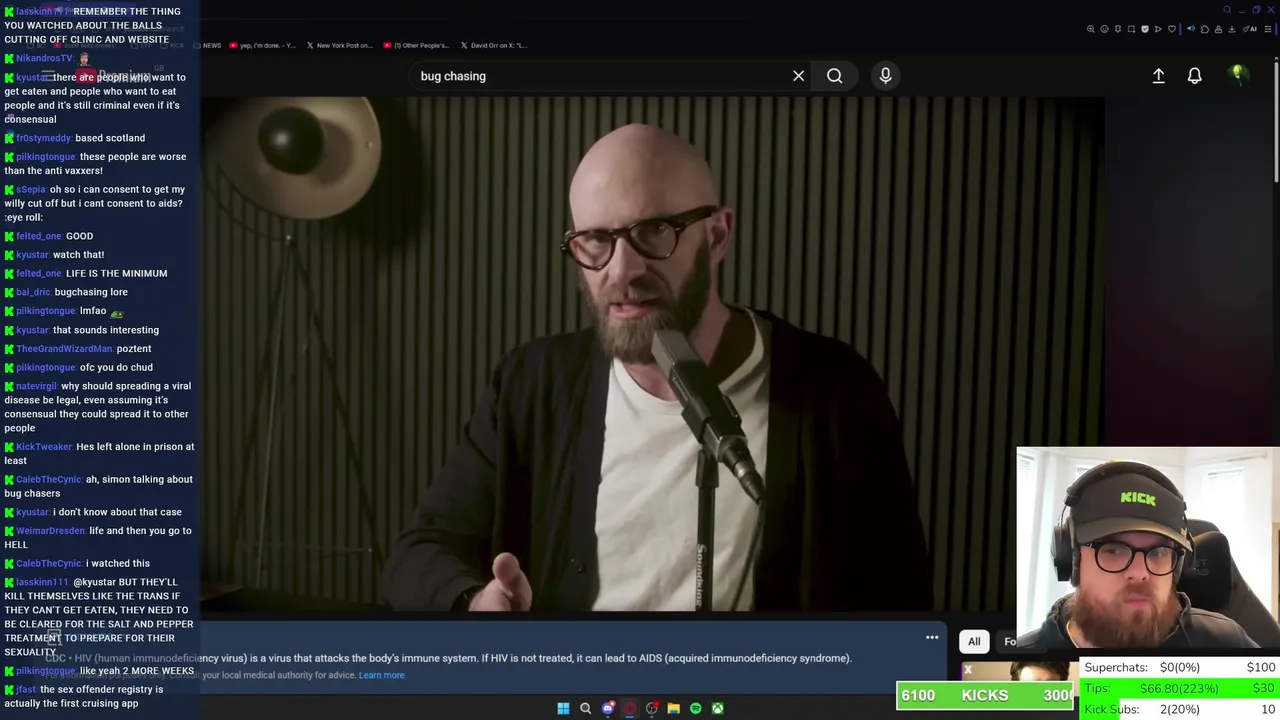
Task: Open the Opera GX taskbar icon
Action: 629,708
